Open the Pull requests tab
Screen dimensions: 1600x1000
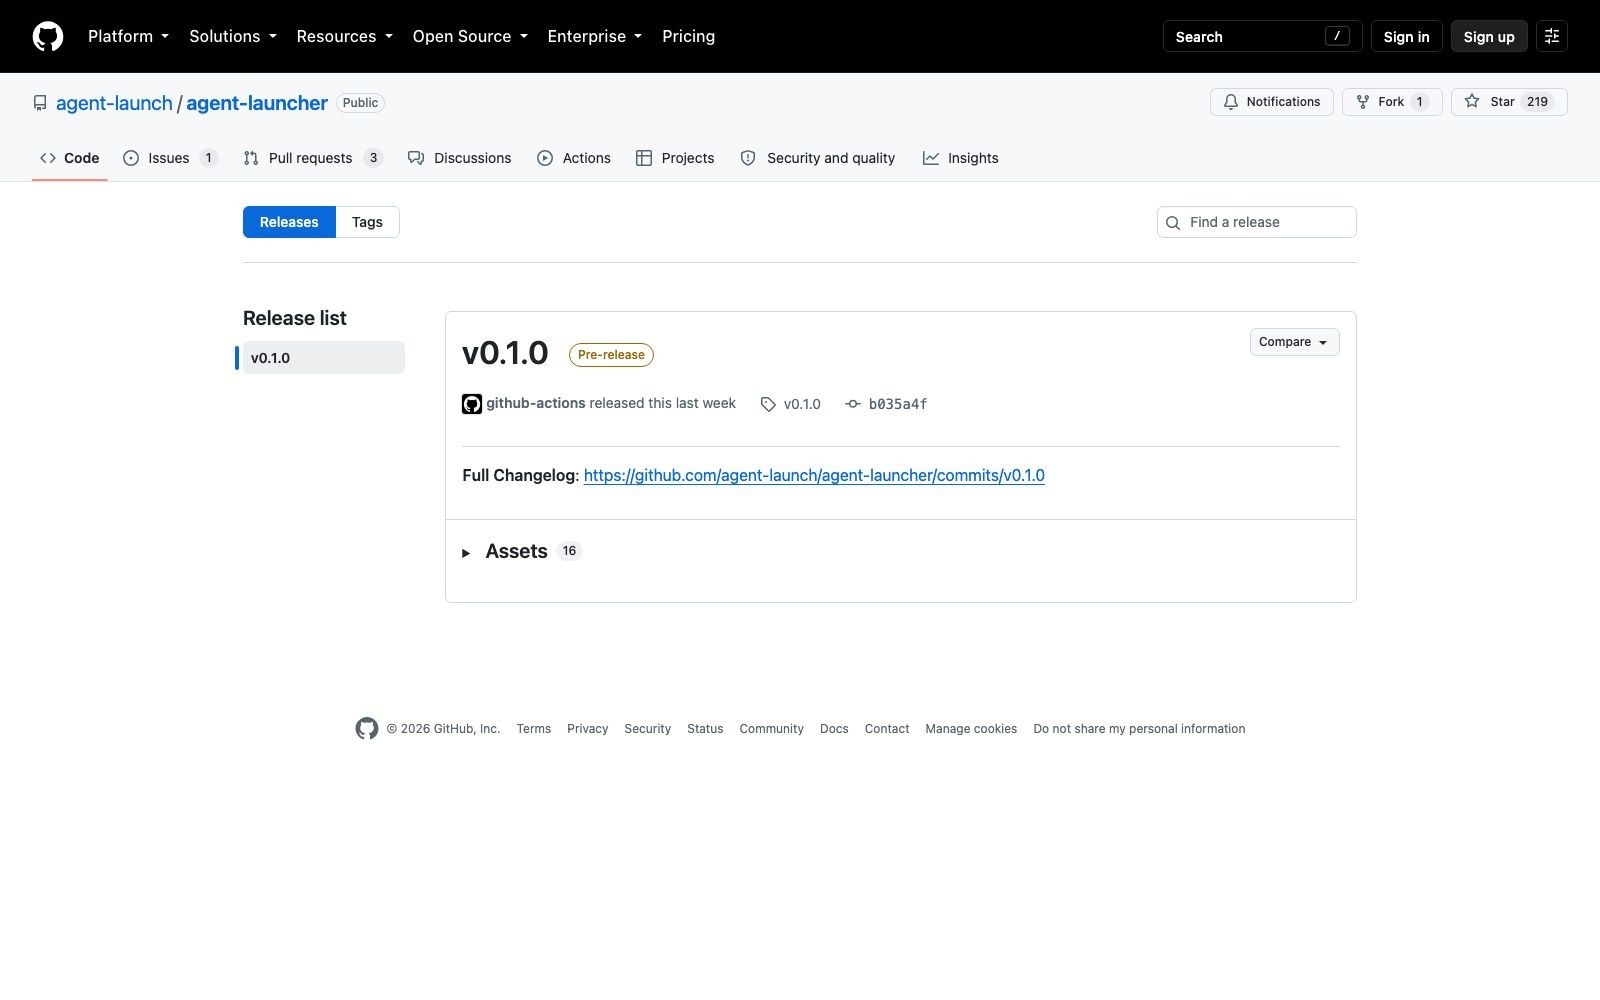(x=313, y=158)
